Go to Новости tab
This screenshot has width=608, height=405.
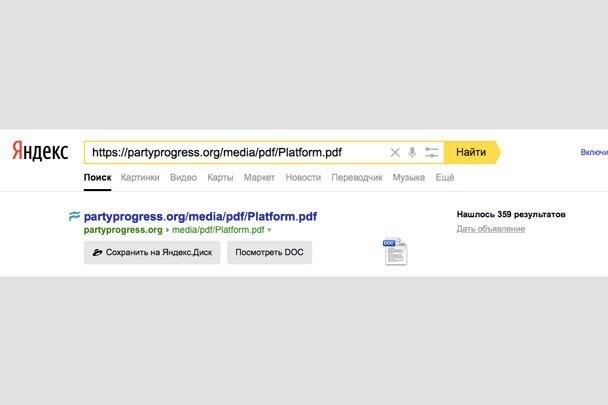click(303, 178)
